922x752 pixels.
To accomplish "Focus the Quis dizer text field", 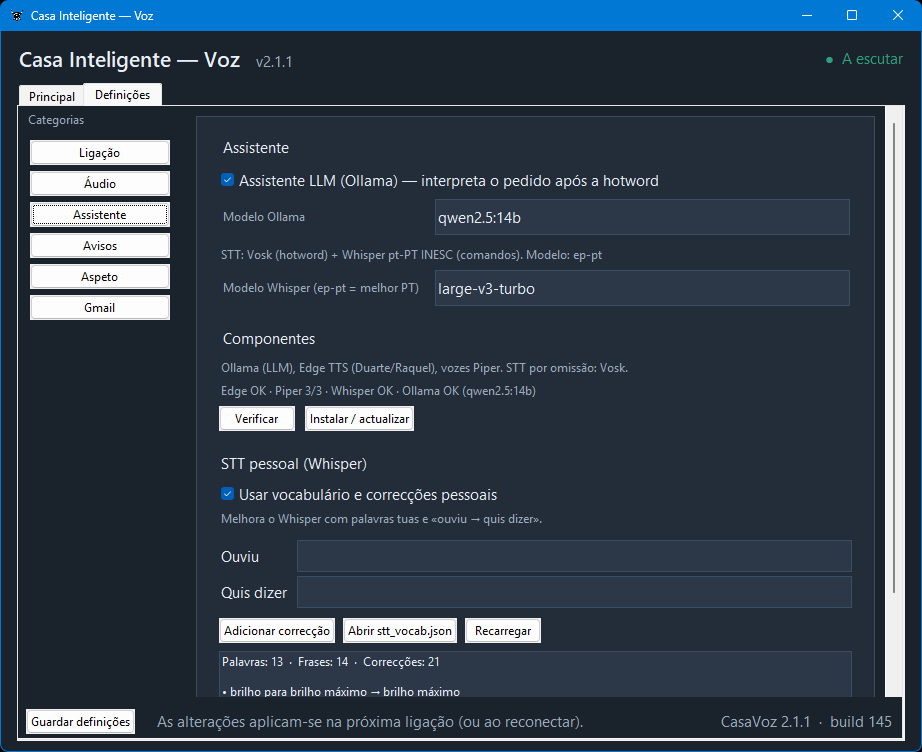I will (574, 592).
